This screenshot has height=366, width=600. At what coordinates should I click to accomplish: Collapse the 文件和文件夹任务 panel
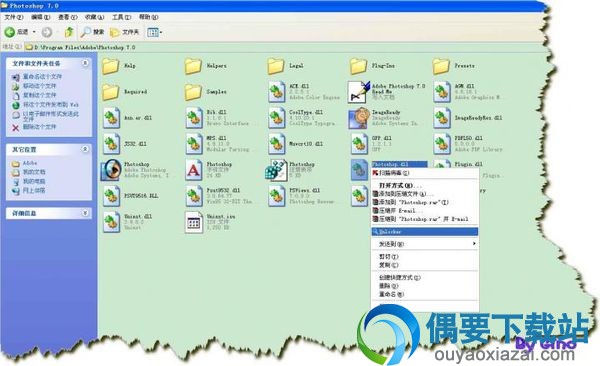[x=85, y=63]
